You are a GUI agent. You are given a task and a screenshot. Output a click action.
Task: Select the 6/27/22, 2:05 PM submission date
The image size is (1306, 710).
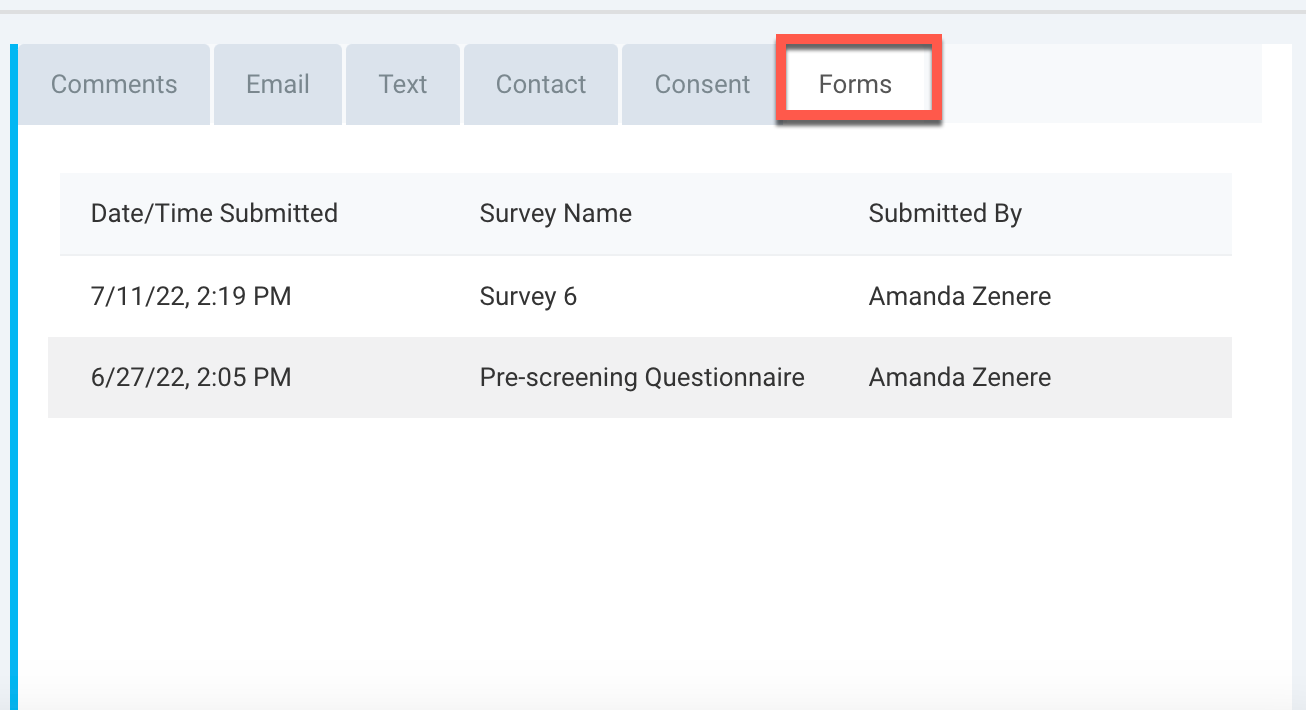[191, 378]
